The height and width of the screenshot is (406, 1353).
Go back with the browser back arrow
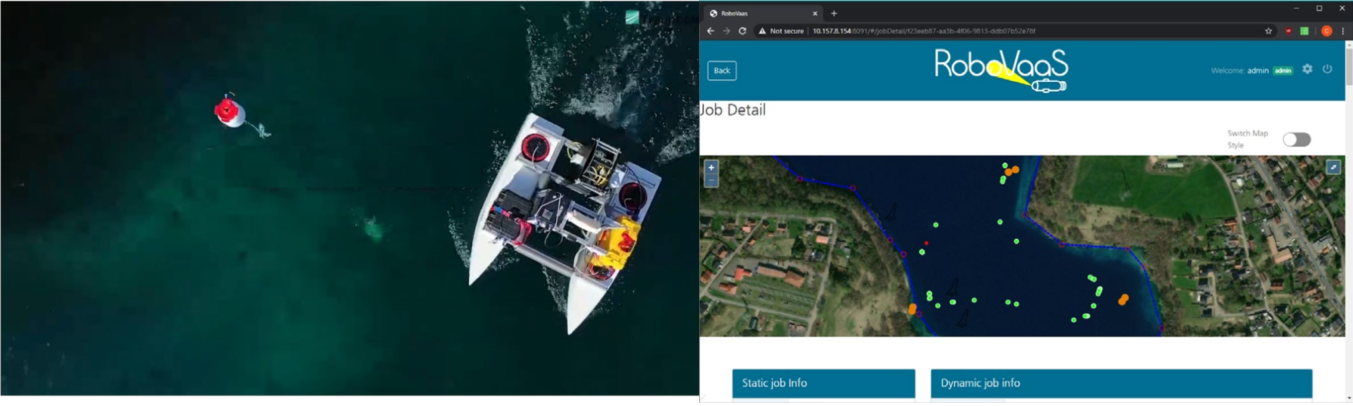coord(711,31)
